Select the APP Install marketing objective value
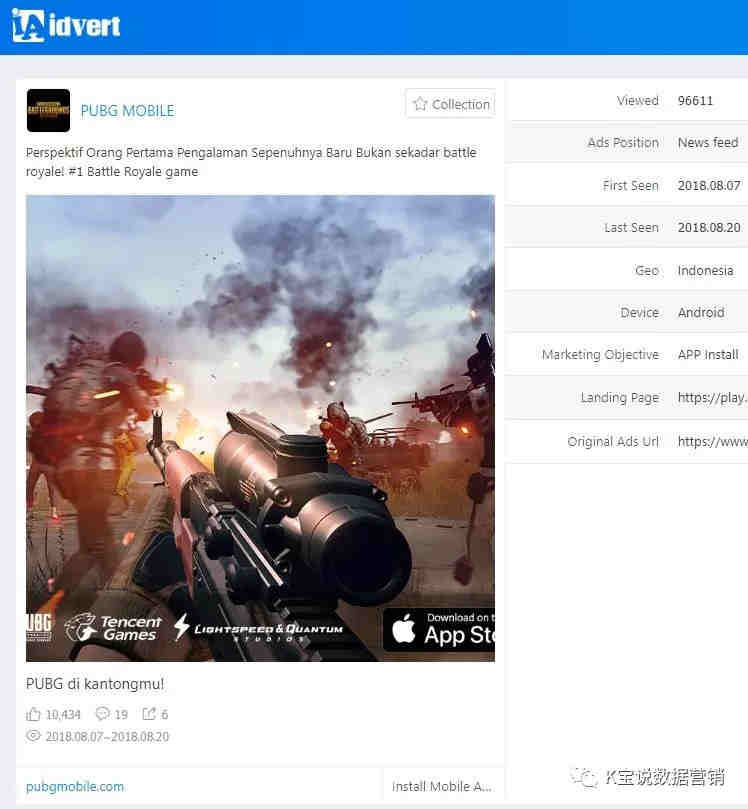Screen dimensions: 748x809 tap(708, 354)
